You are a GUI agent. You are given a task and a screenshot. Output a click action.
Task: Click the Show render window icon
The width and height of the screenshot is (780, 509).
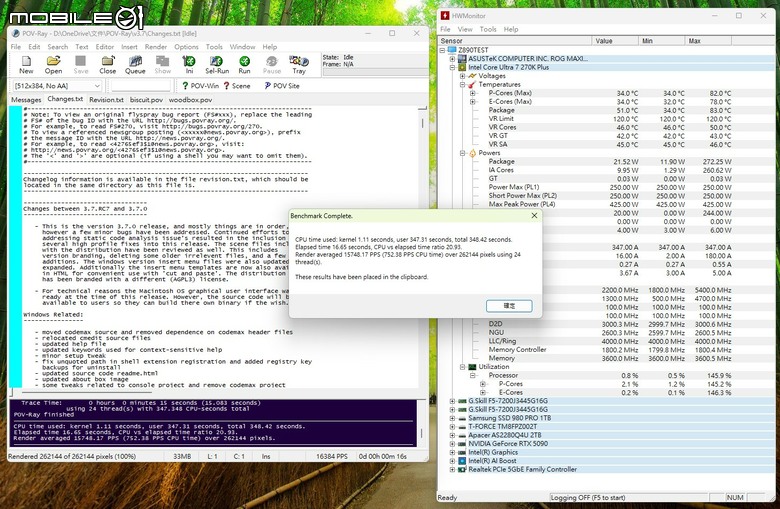tap(163, 65)
